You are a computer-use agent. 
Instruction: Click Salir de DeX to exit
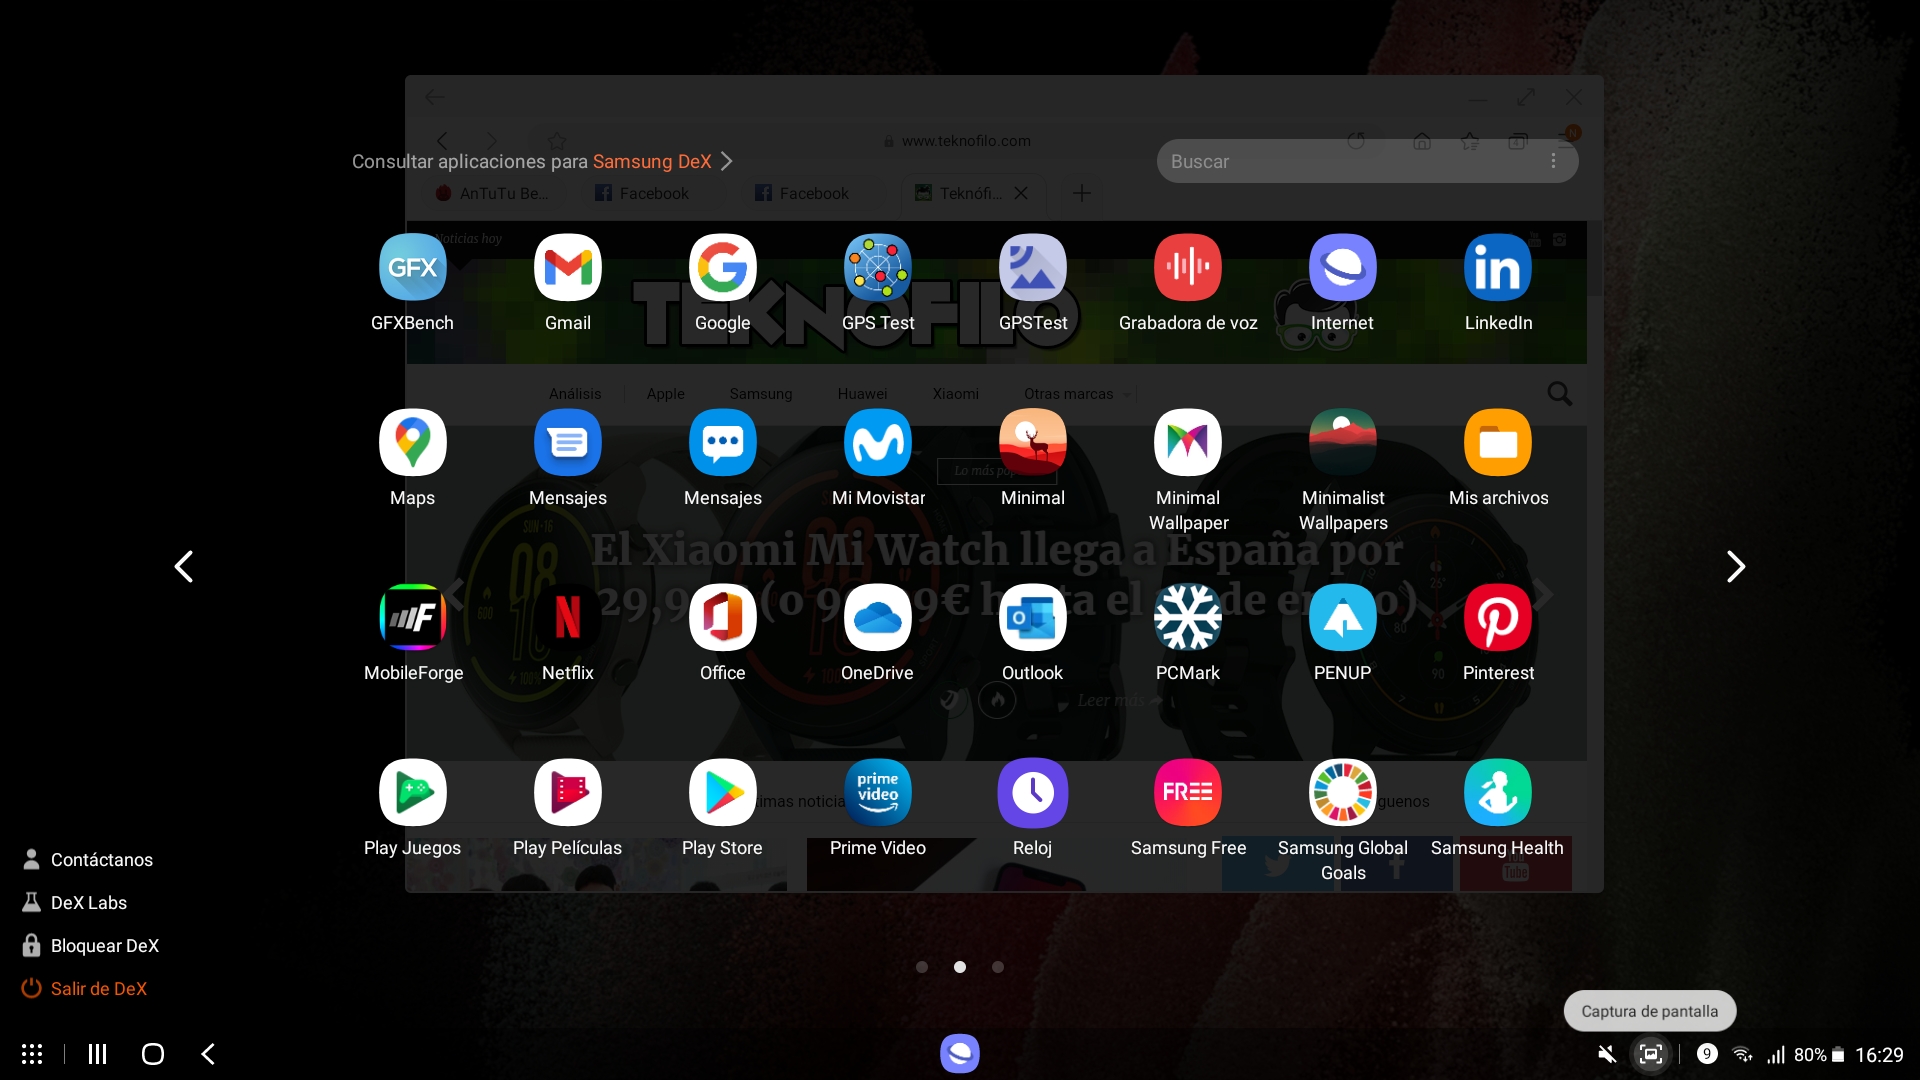[85, 989]
